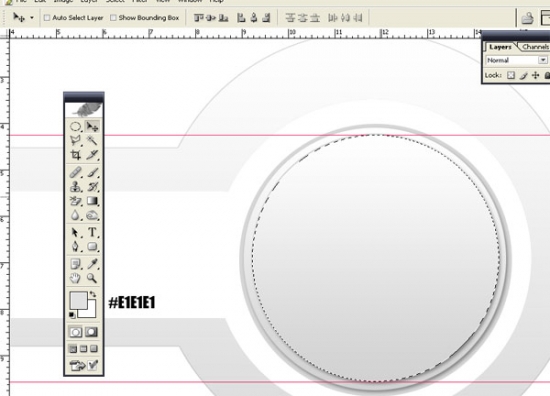Select the Pen tool
550x396 pixels.
pyautogui.click(x=75, y=247)
